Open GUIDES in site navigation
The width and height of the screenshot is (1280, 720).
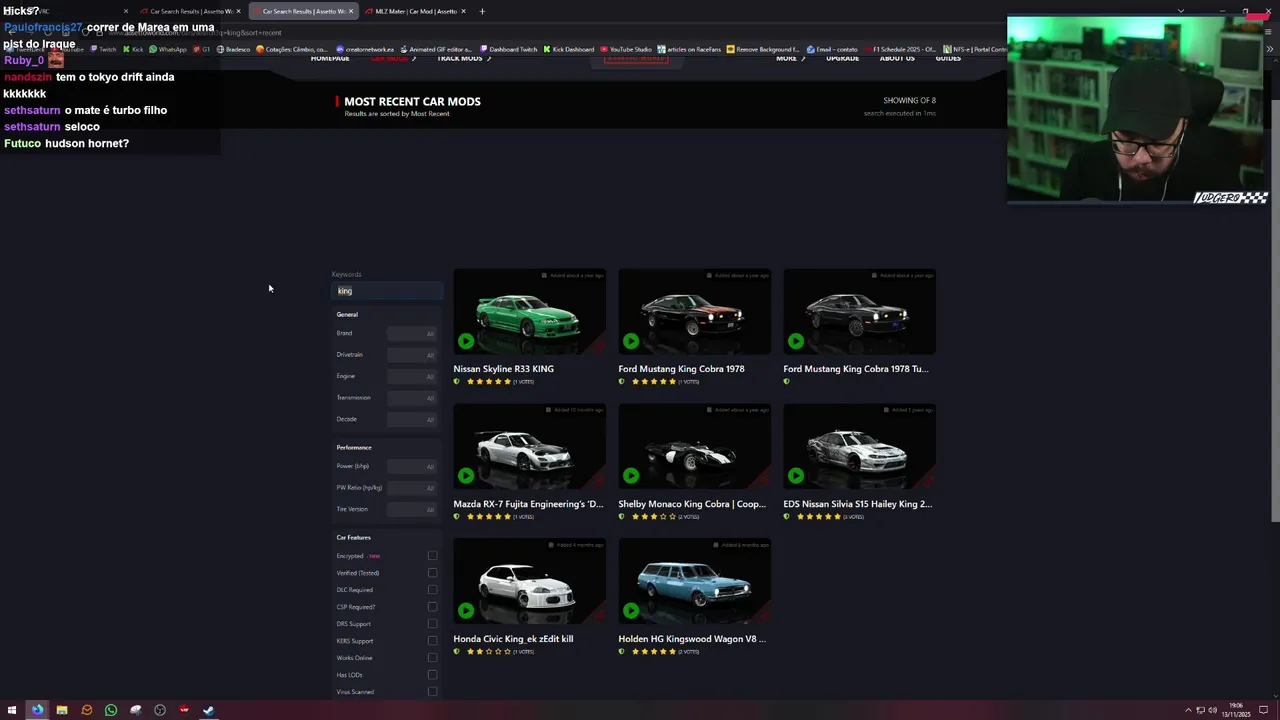coord(948,58)
